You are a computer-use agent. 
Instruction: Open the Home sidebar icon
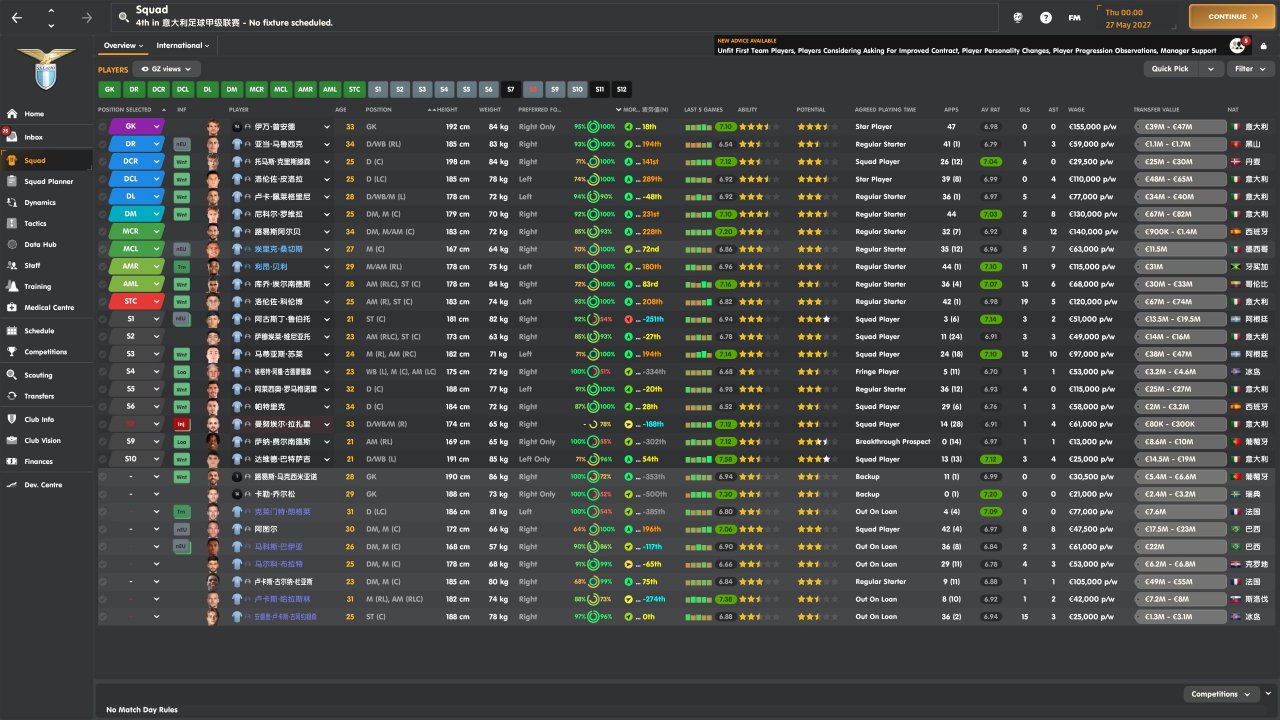click(12, 114)
